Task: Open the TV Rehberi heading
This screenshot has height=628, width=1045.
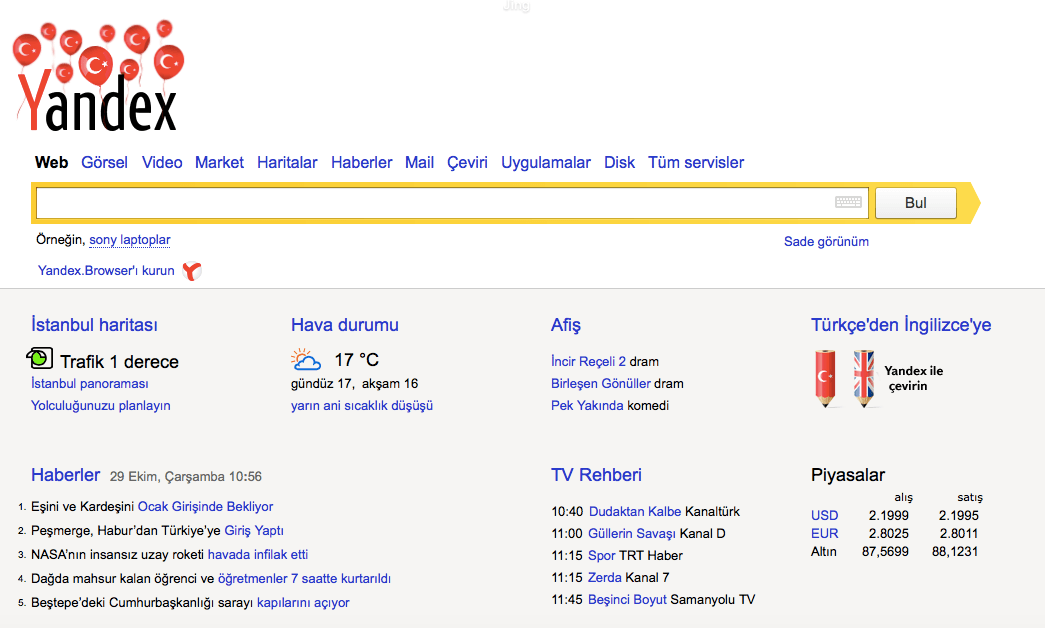Action: (596, 475)
